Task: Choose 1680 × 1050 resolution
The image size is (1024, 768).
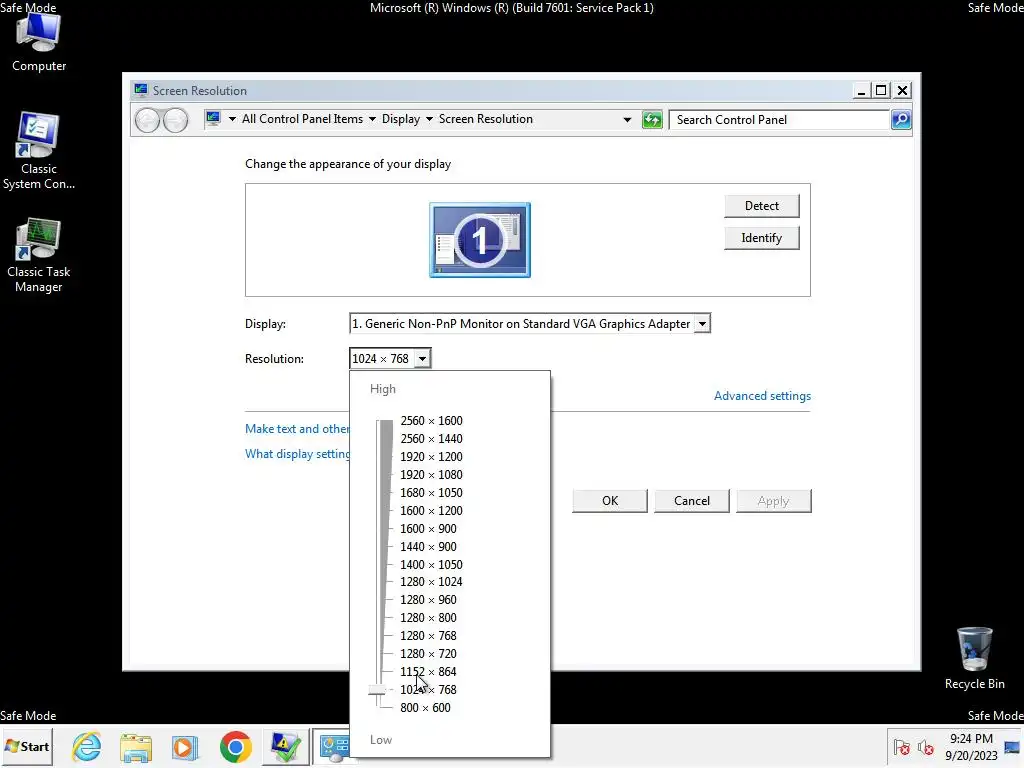Action: [x=431, y=492]
